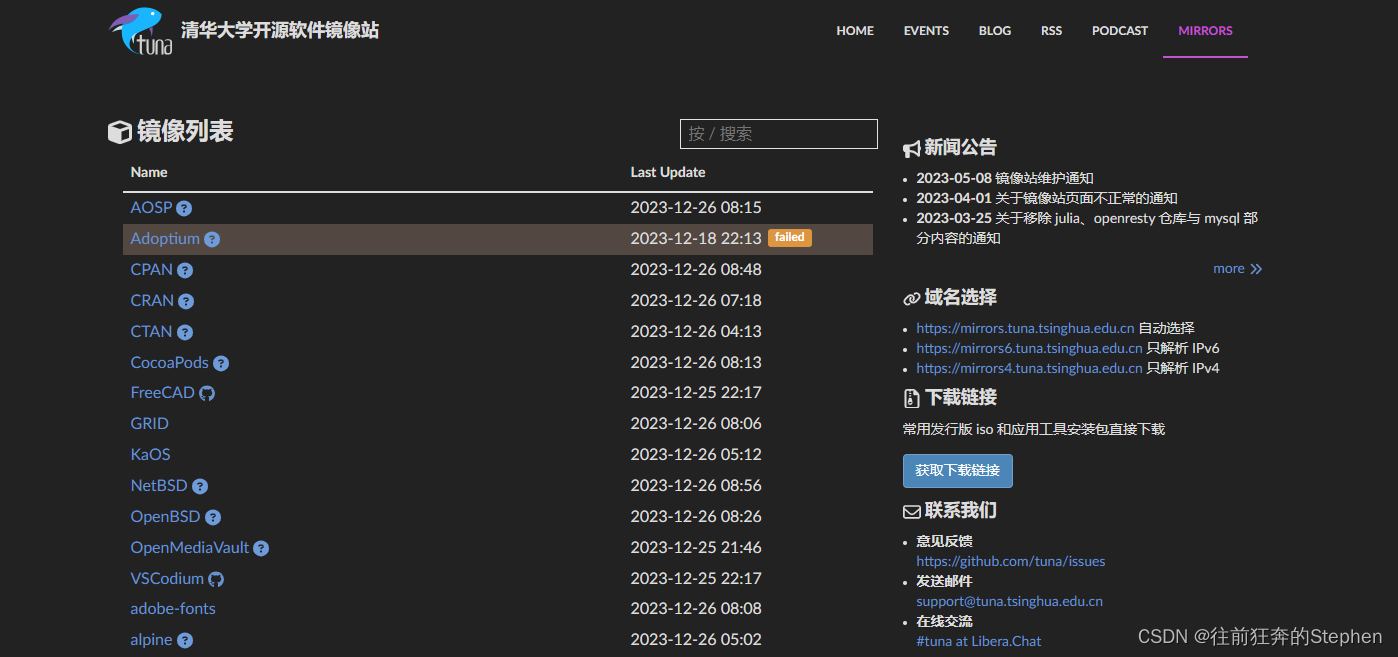The image size is (1398, 657).
Task: Open the mirrors6 IPv6 domain link
Action: click(1029, 349)
